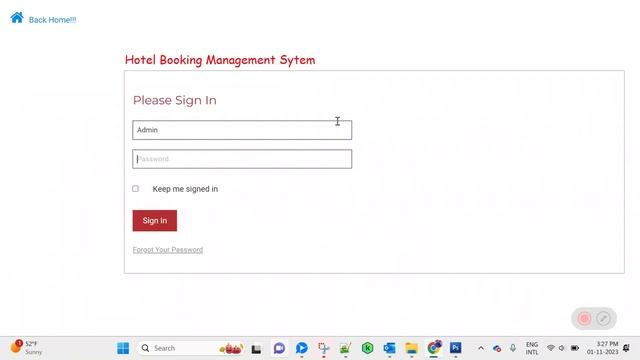Open the Snipping Tool in the taskbar
640x360 pixels.
[x=324, y=348]
